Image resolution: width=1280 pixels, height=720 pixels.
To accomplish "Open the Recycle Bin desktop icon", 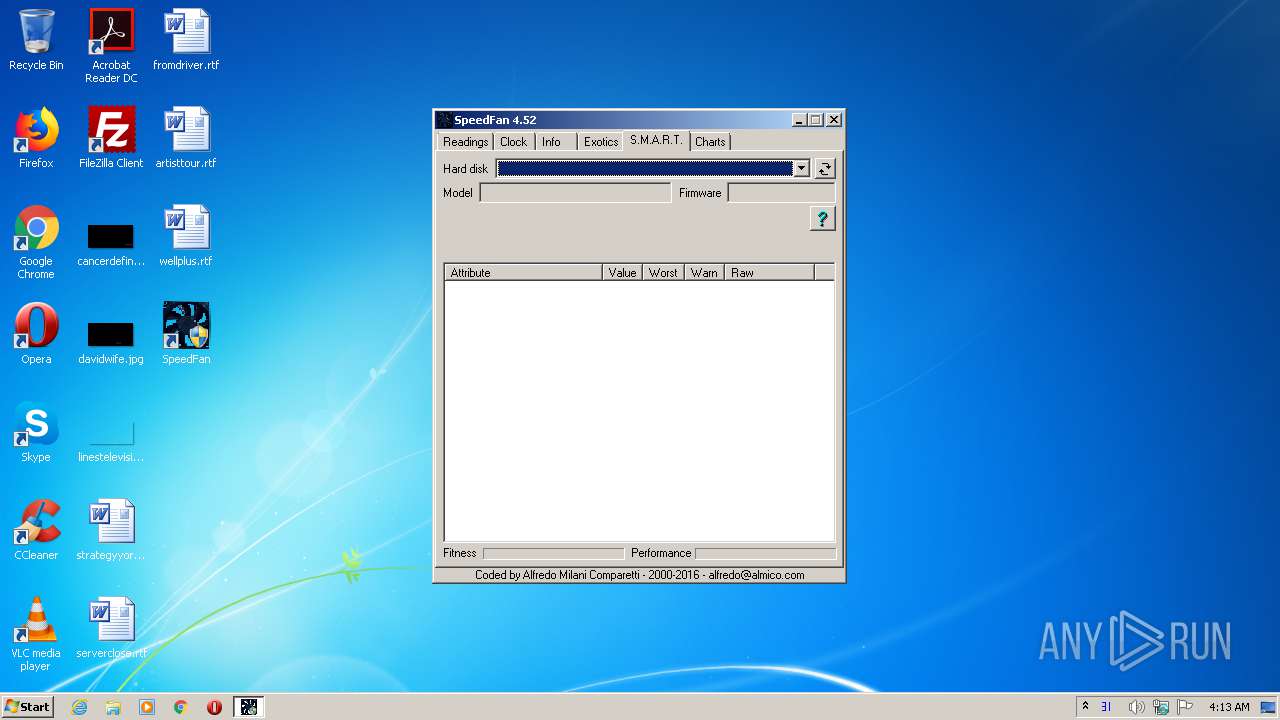I will click(x=36, y=41).
